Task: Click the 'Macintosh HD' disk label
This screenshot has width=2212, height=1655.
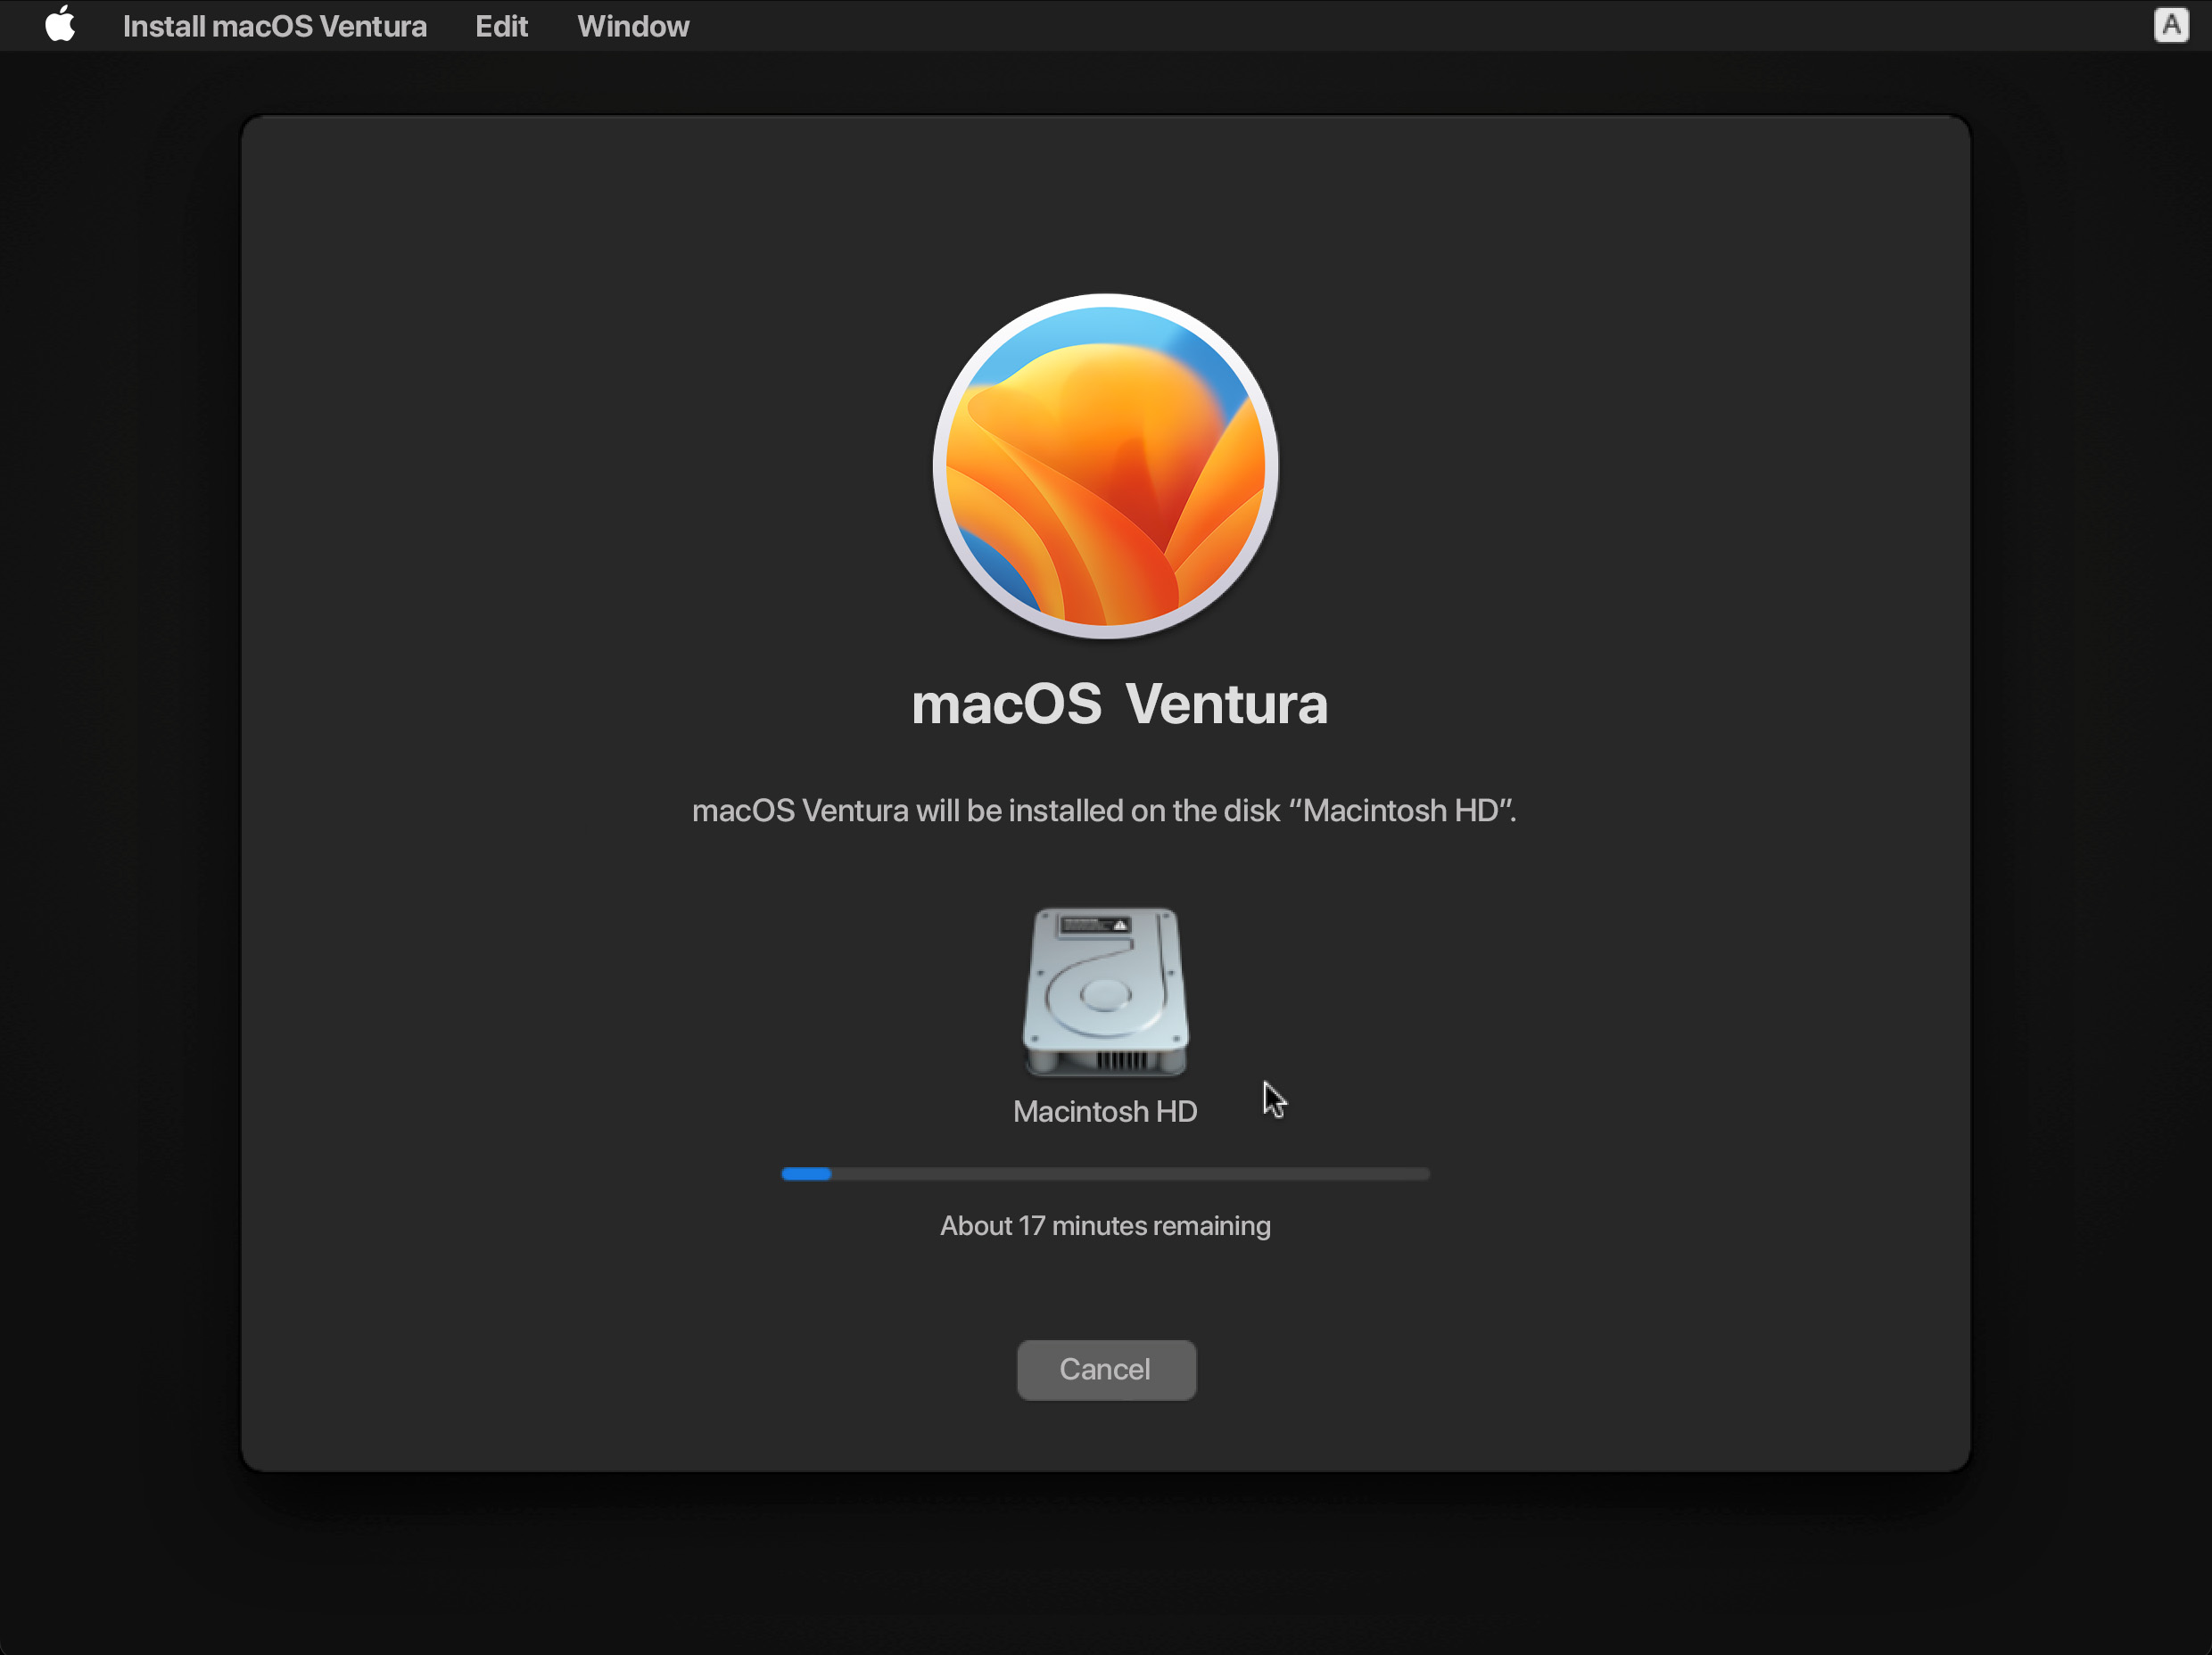Action: click(1105, 1111)
